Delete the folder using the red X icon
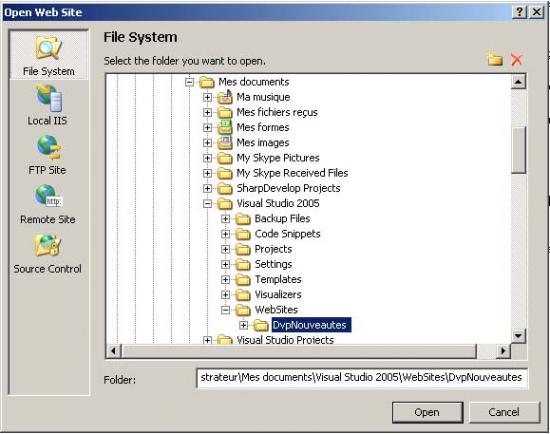Screen dimensions: 550x434 (x=517, y=59)
